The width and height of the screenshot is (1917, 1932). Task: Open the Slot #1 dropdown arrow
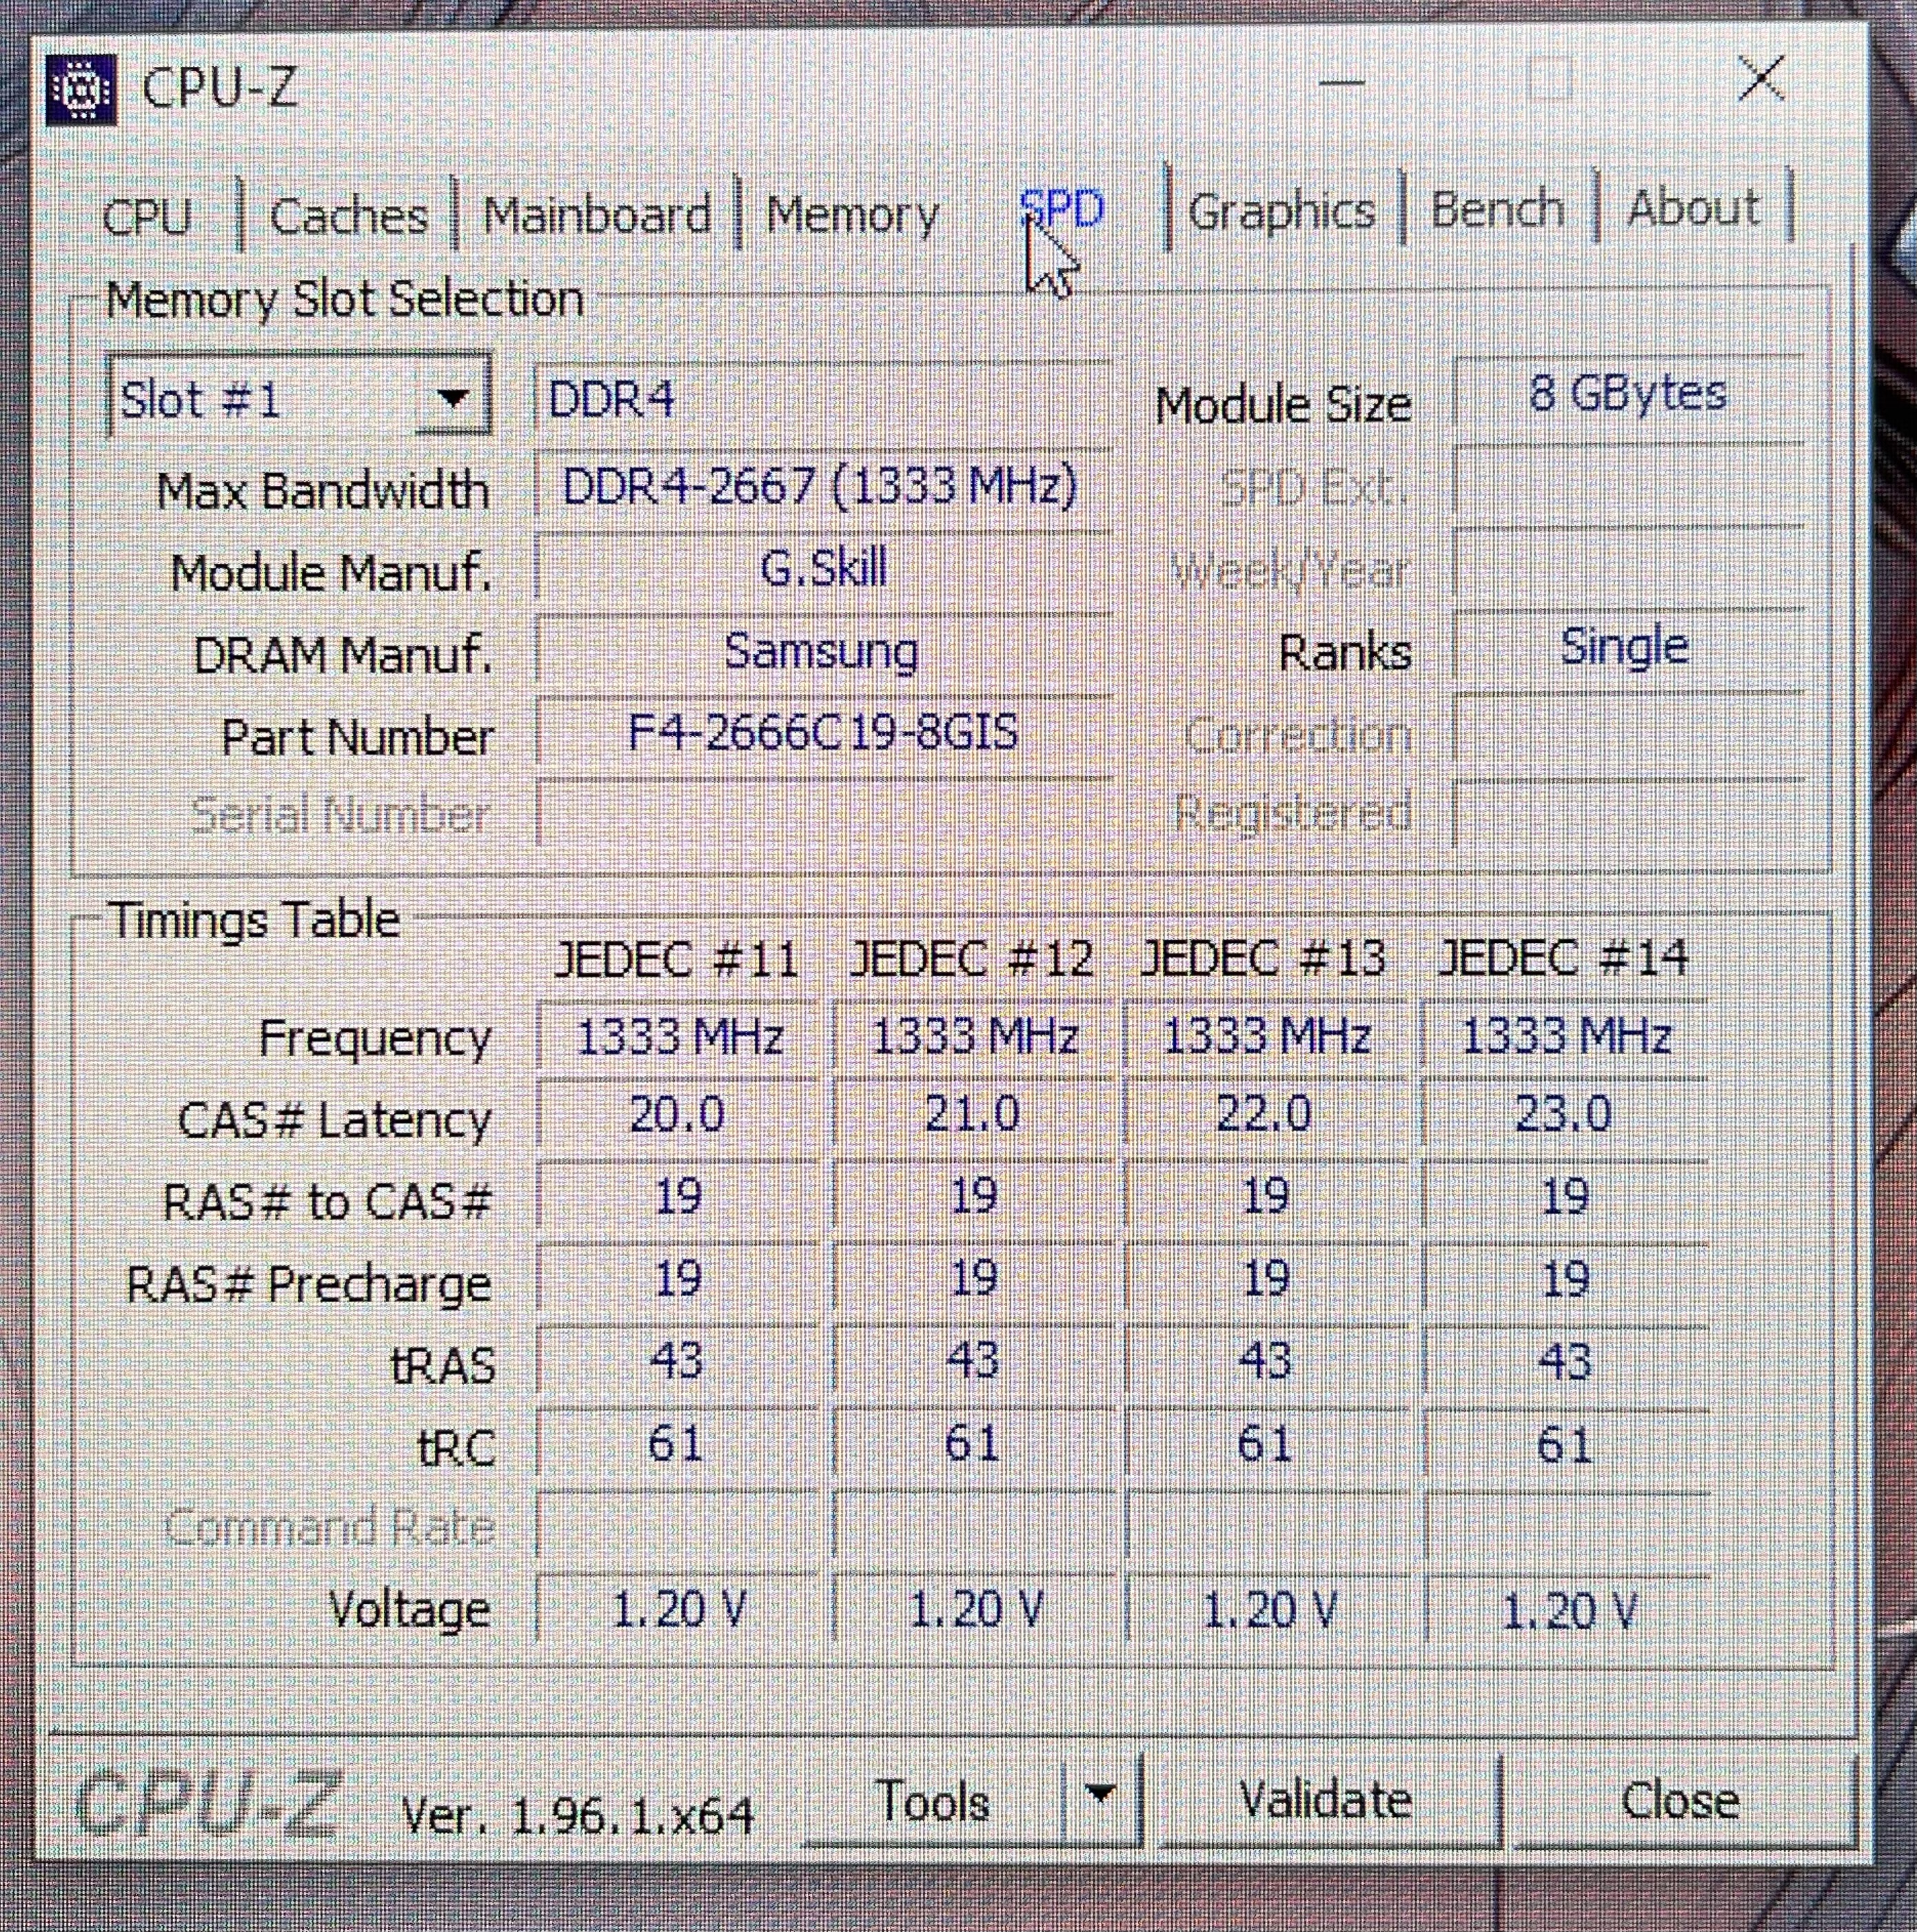click(453, 399)
